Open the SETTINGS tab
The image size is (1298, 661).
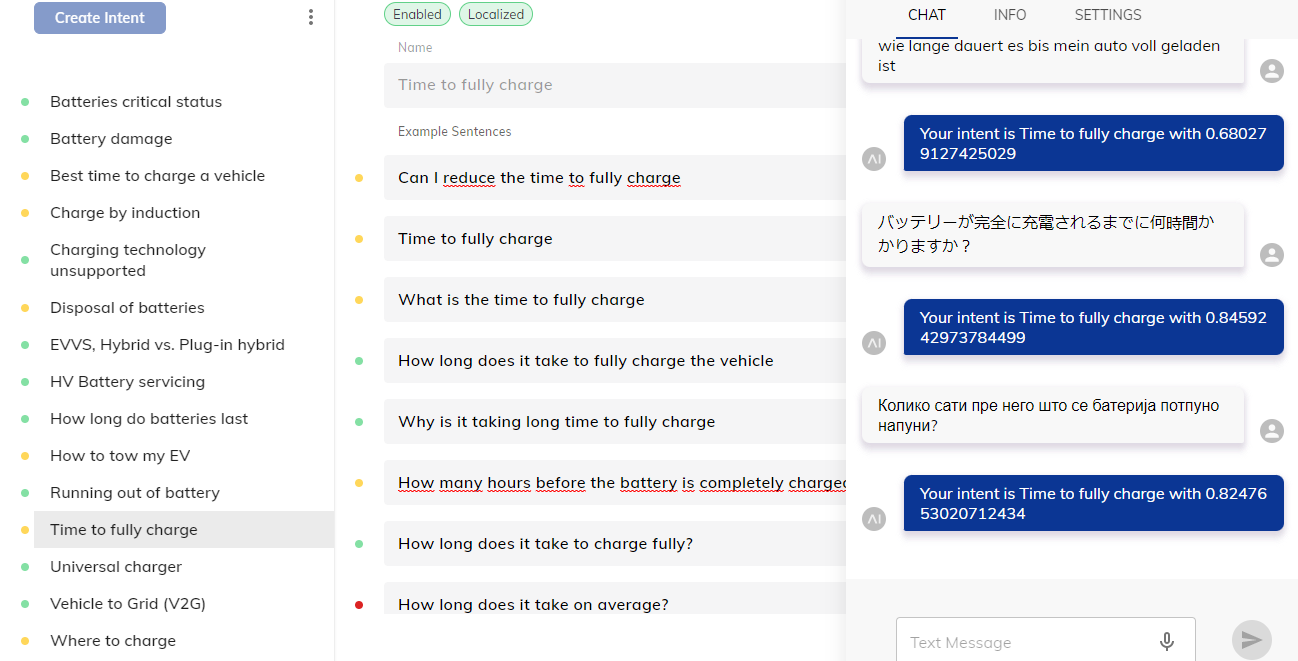pyautogui.click(x=1108, y=15)
